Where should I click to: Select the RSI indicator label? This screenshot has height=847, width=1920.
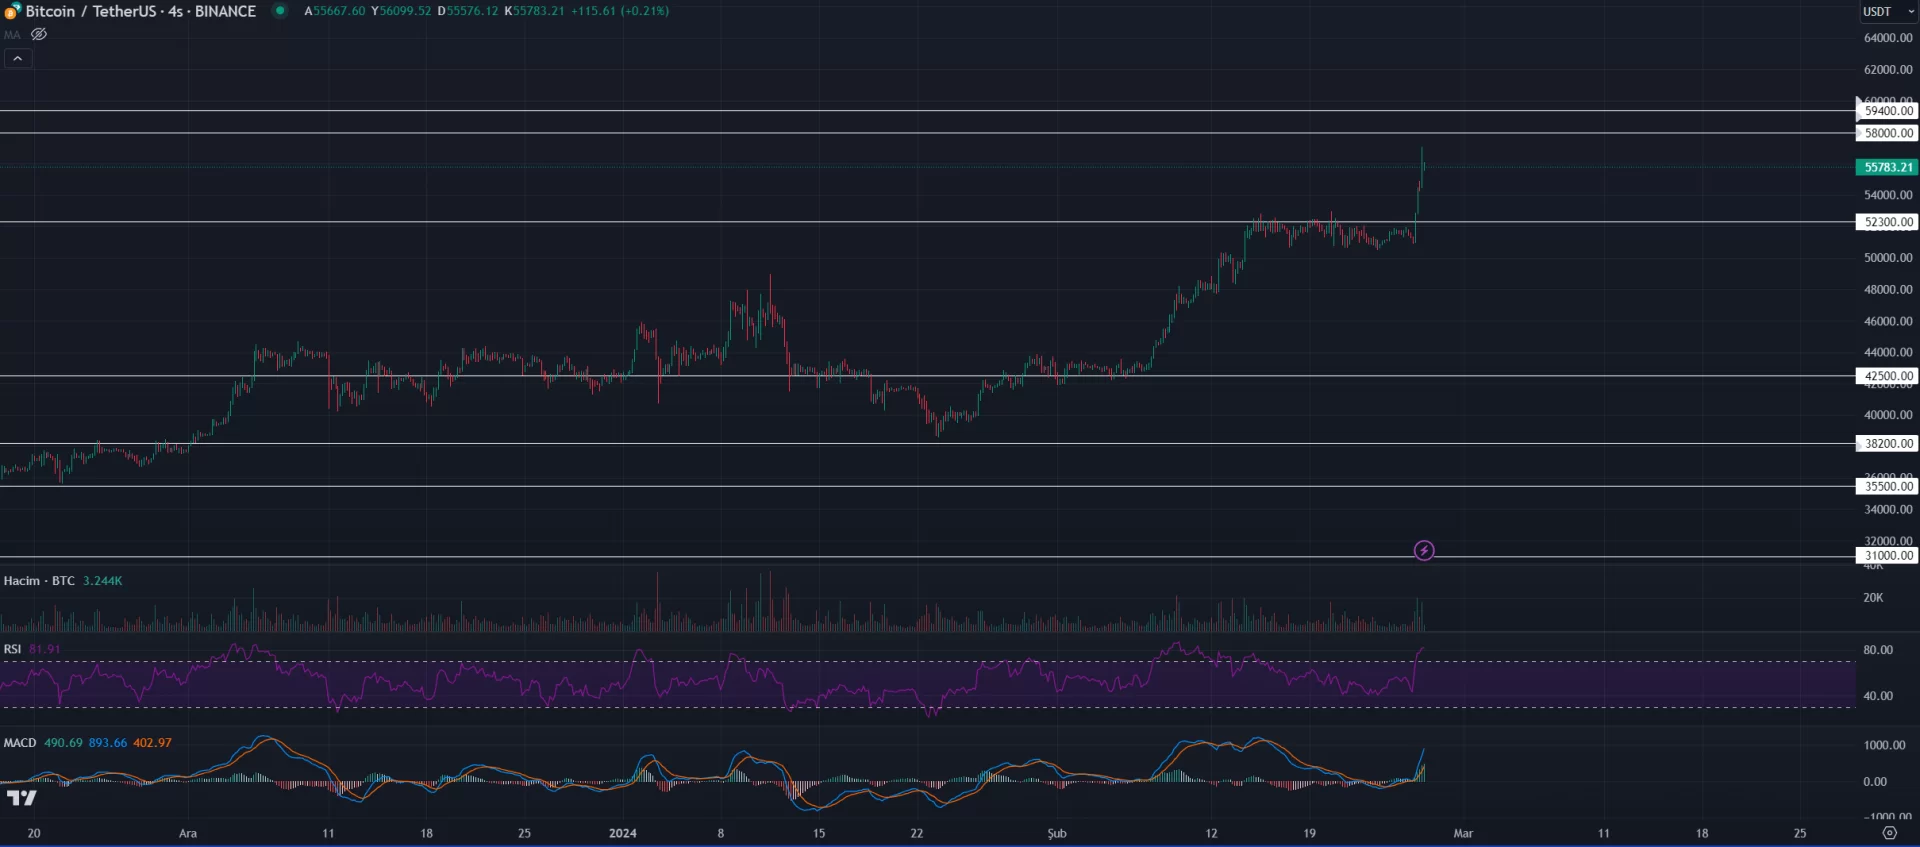pyautogui.click(x=12, y=650)
